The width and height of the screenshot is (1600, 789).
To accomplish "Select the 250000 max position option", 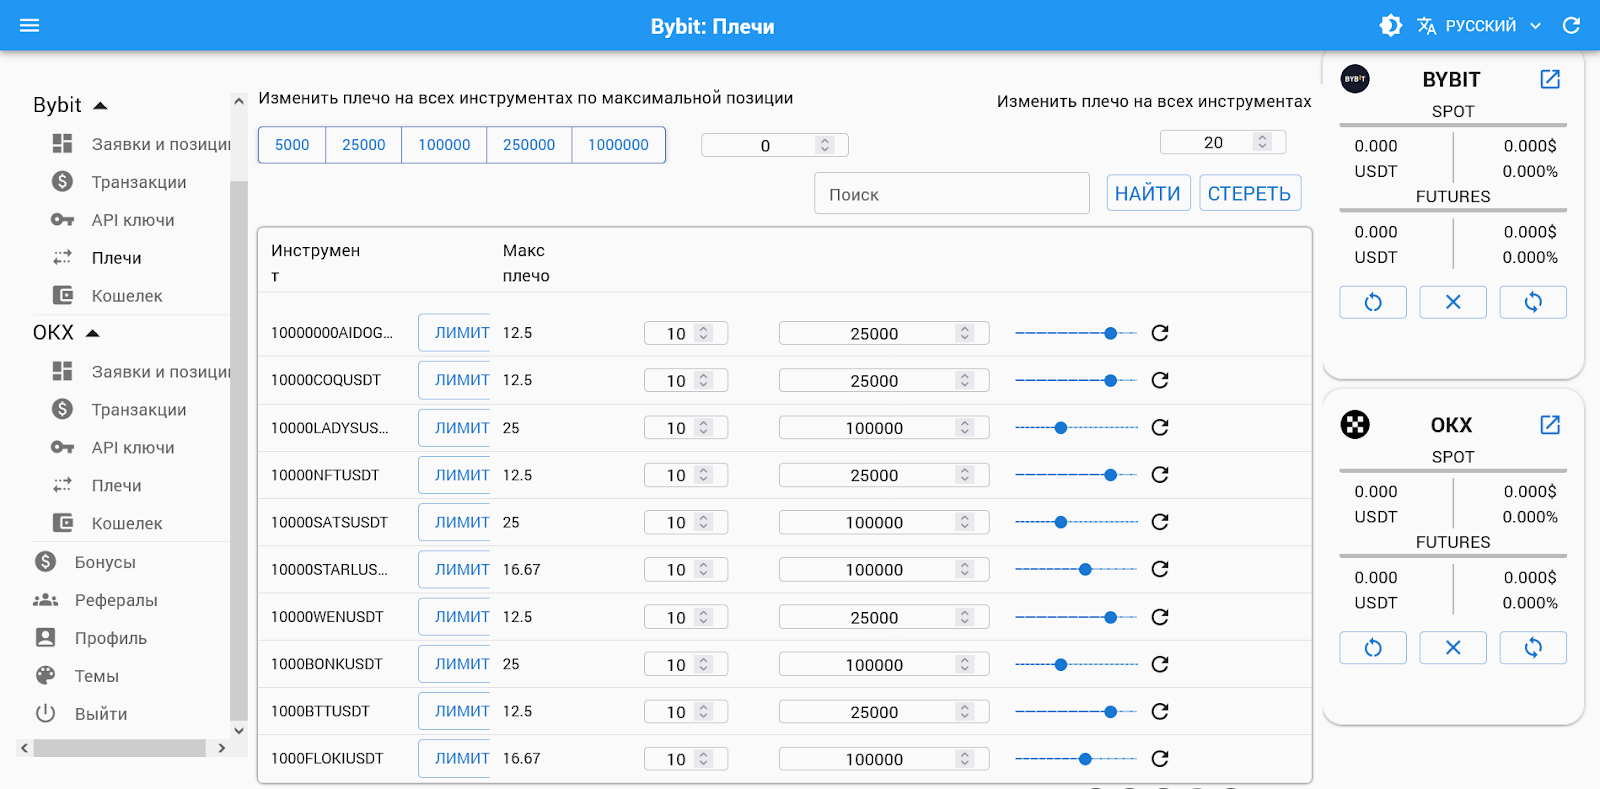I will [529, 145].
